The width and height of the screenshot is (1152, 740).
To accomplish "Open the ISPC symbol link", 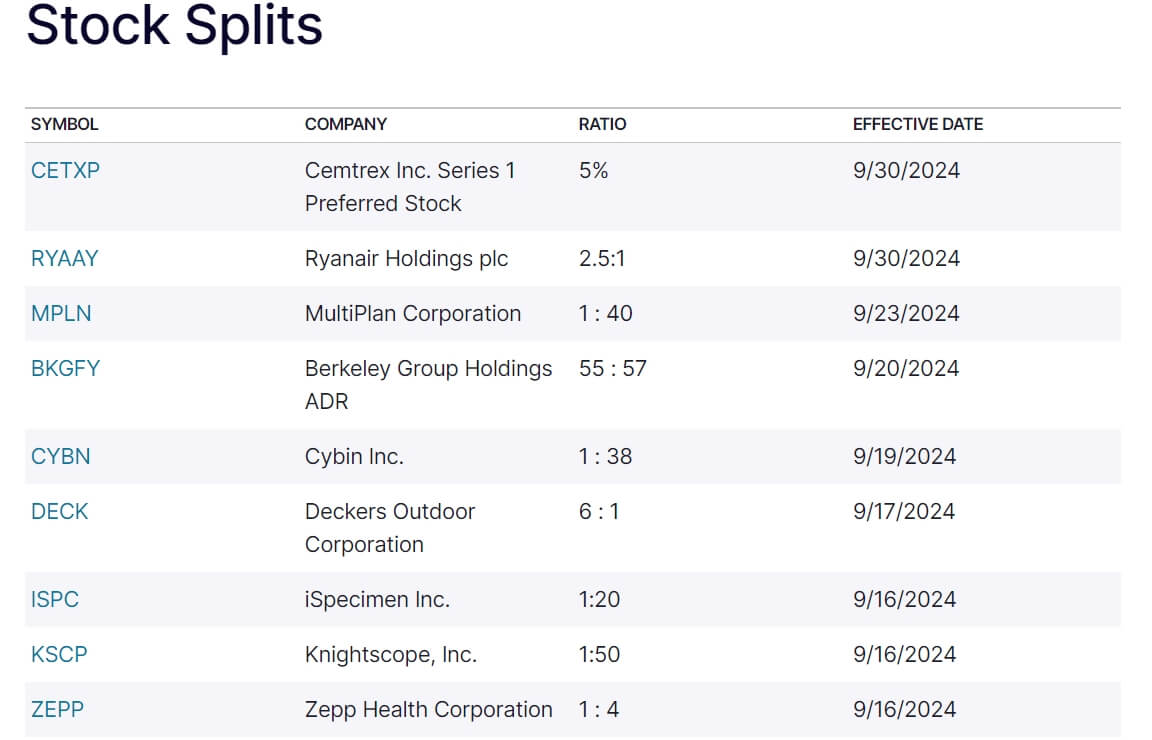I will click(54, 600).
